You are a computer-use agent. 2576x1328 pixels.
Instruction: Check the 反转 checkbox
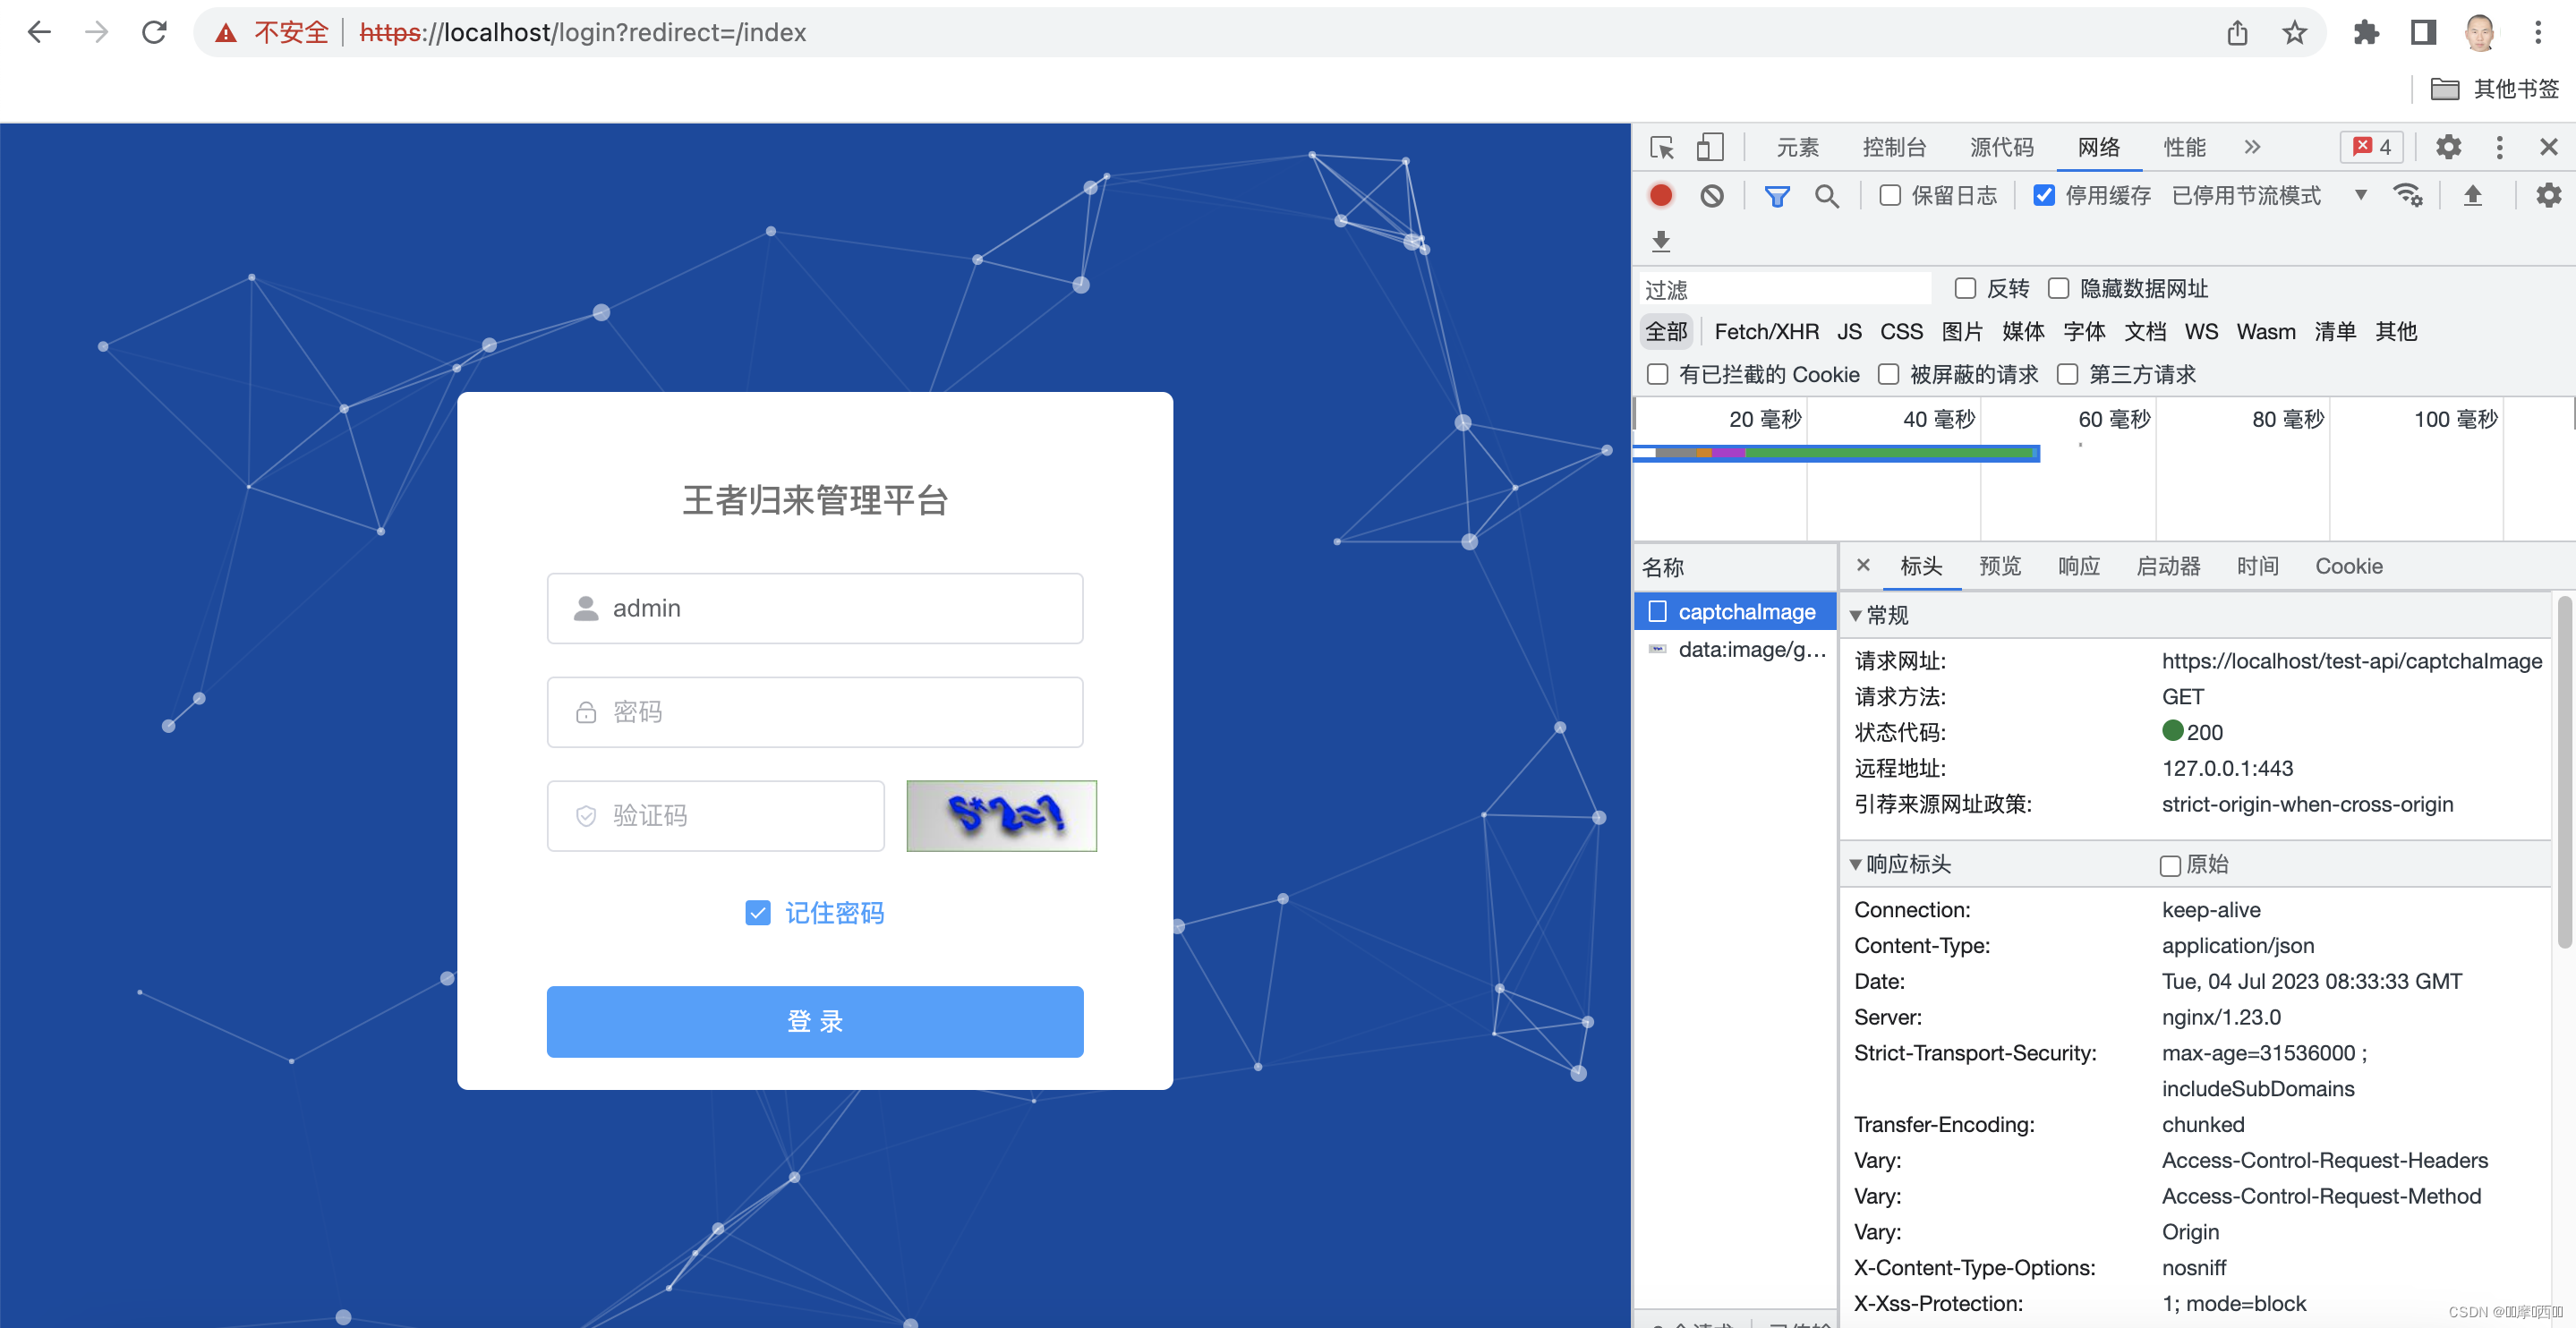[x=1965, y=288]
